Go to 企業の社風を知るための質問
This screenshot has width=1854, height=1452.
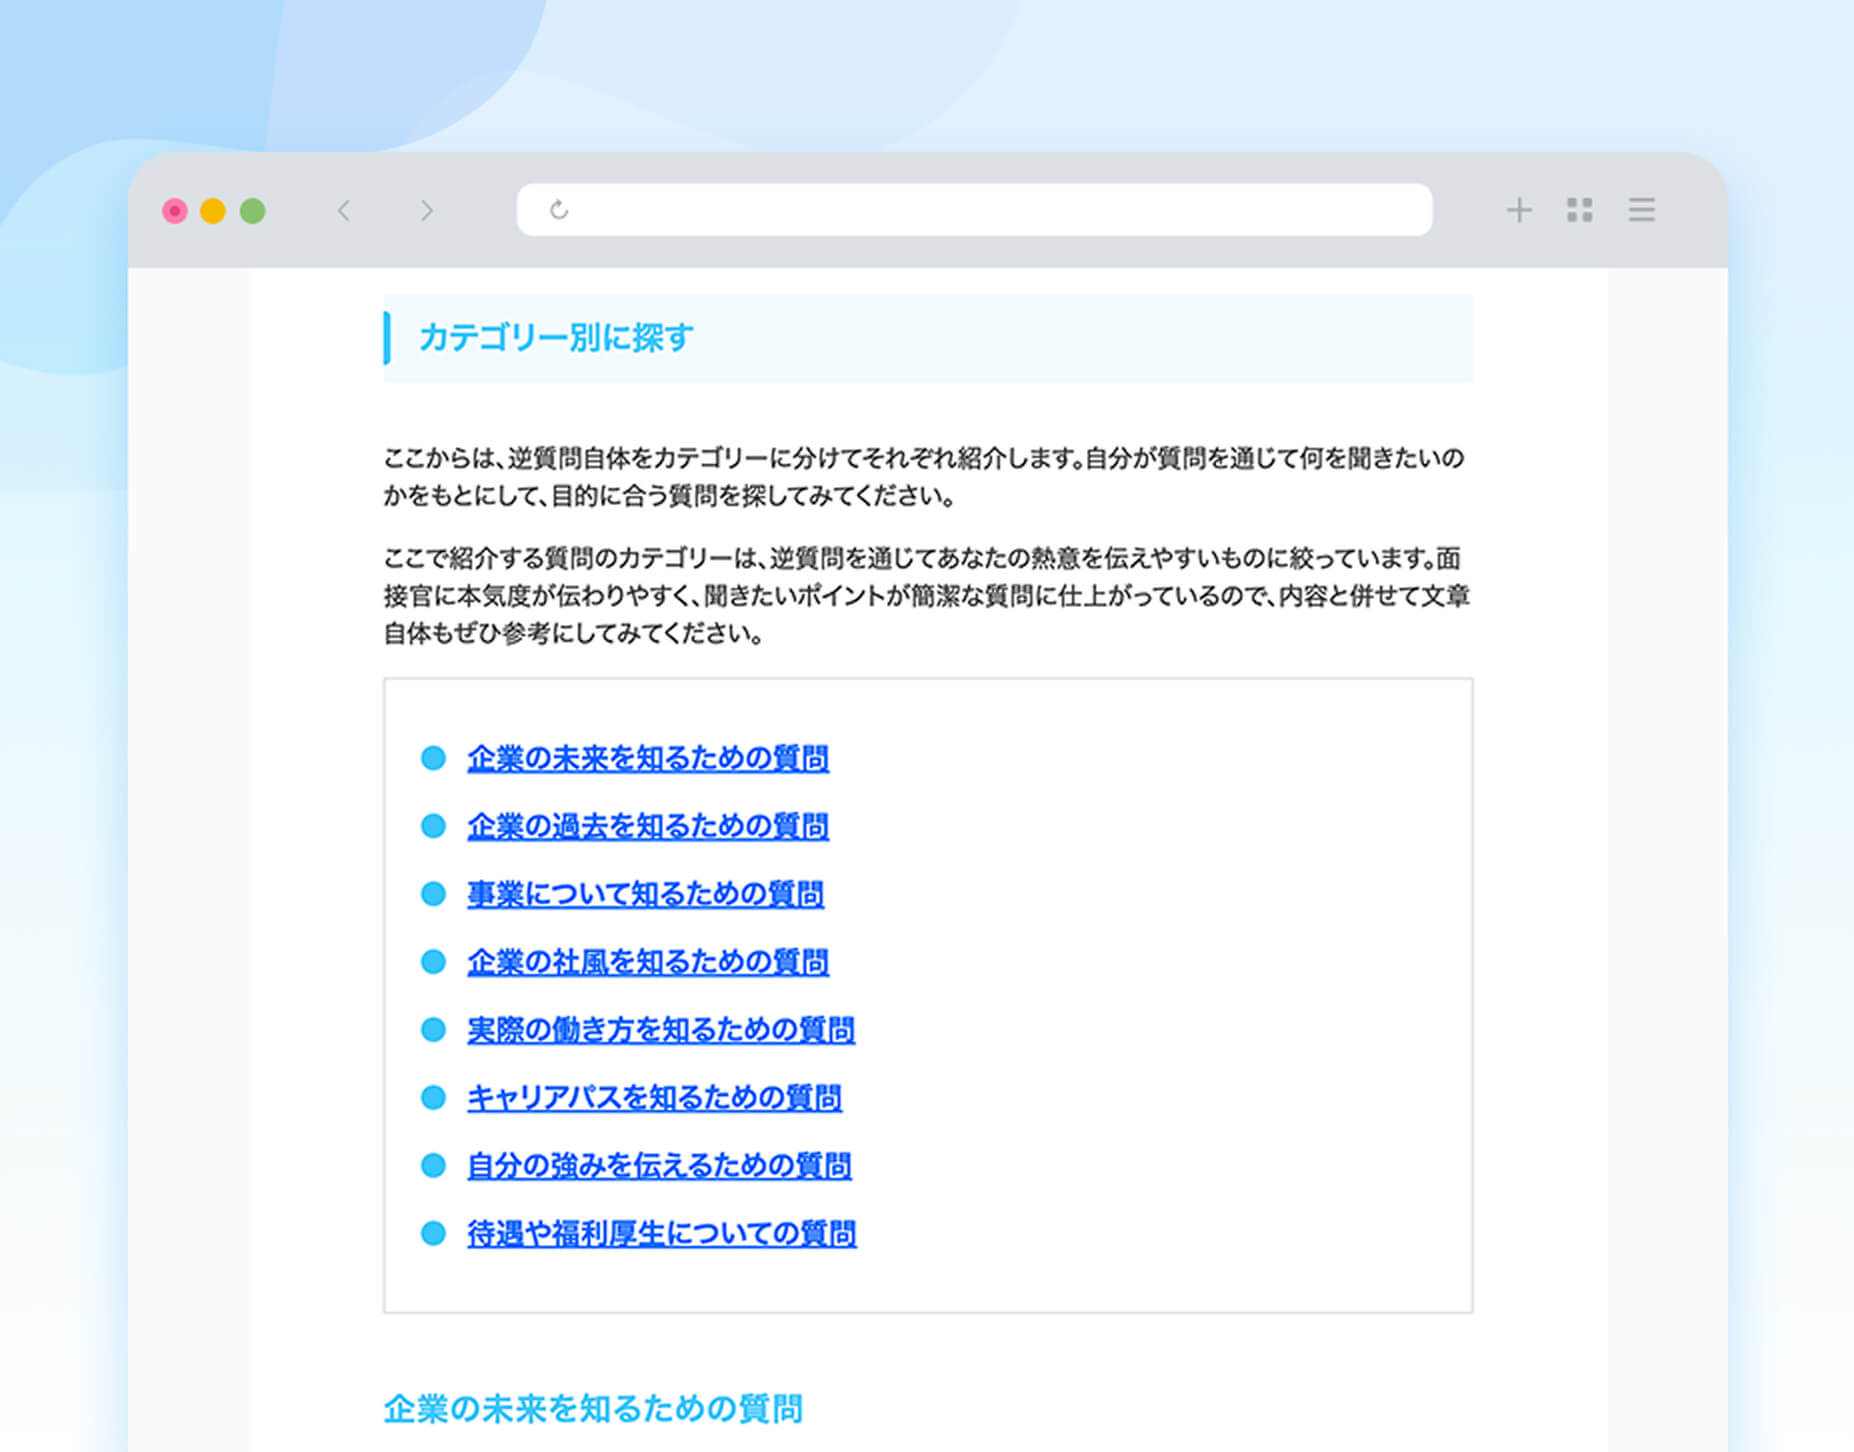point(647,962)
